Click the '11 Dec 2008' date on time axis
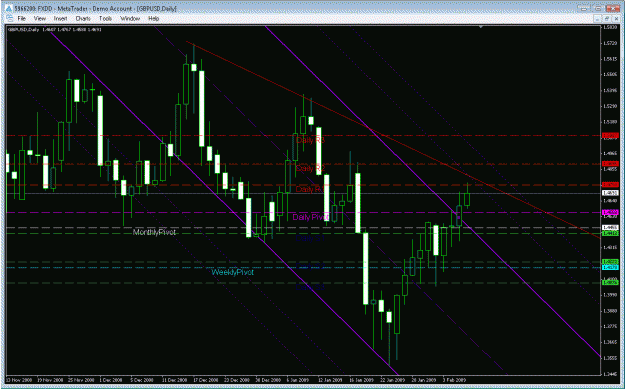Viewport: 625px width, 389px height. coord(175,379)
